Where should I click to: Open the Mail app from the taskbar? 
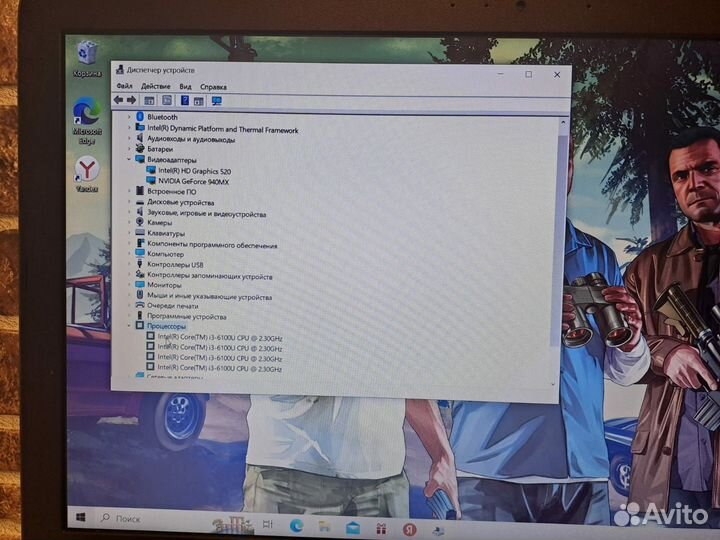353,528
